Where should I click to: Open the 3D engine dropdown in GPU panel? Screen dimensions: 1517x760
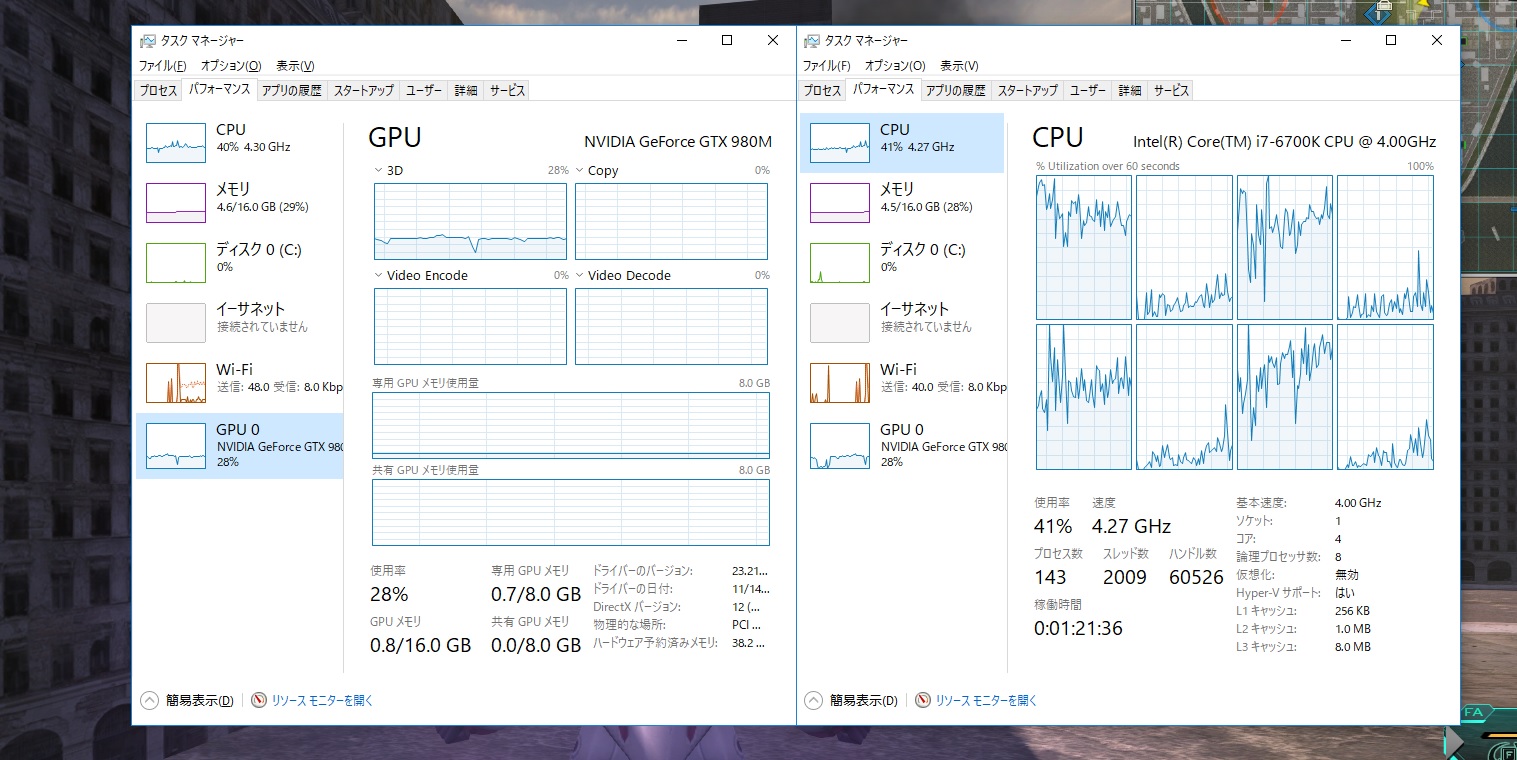[379, 171]
